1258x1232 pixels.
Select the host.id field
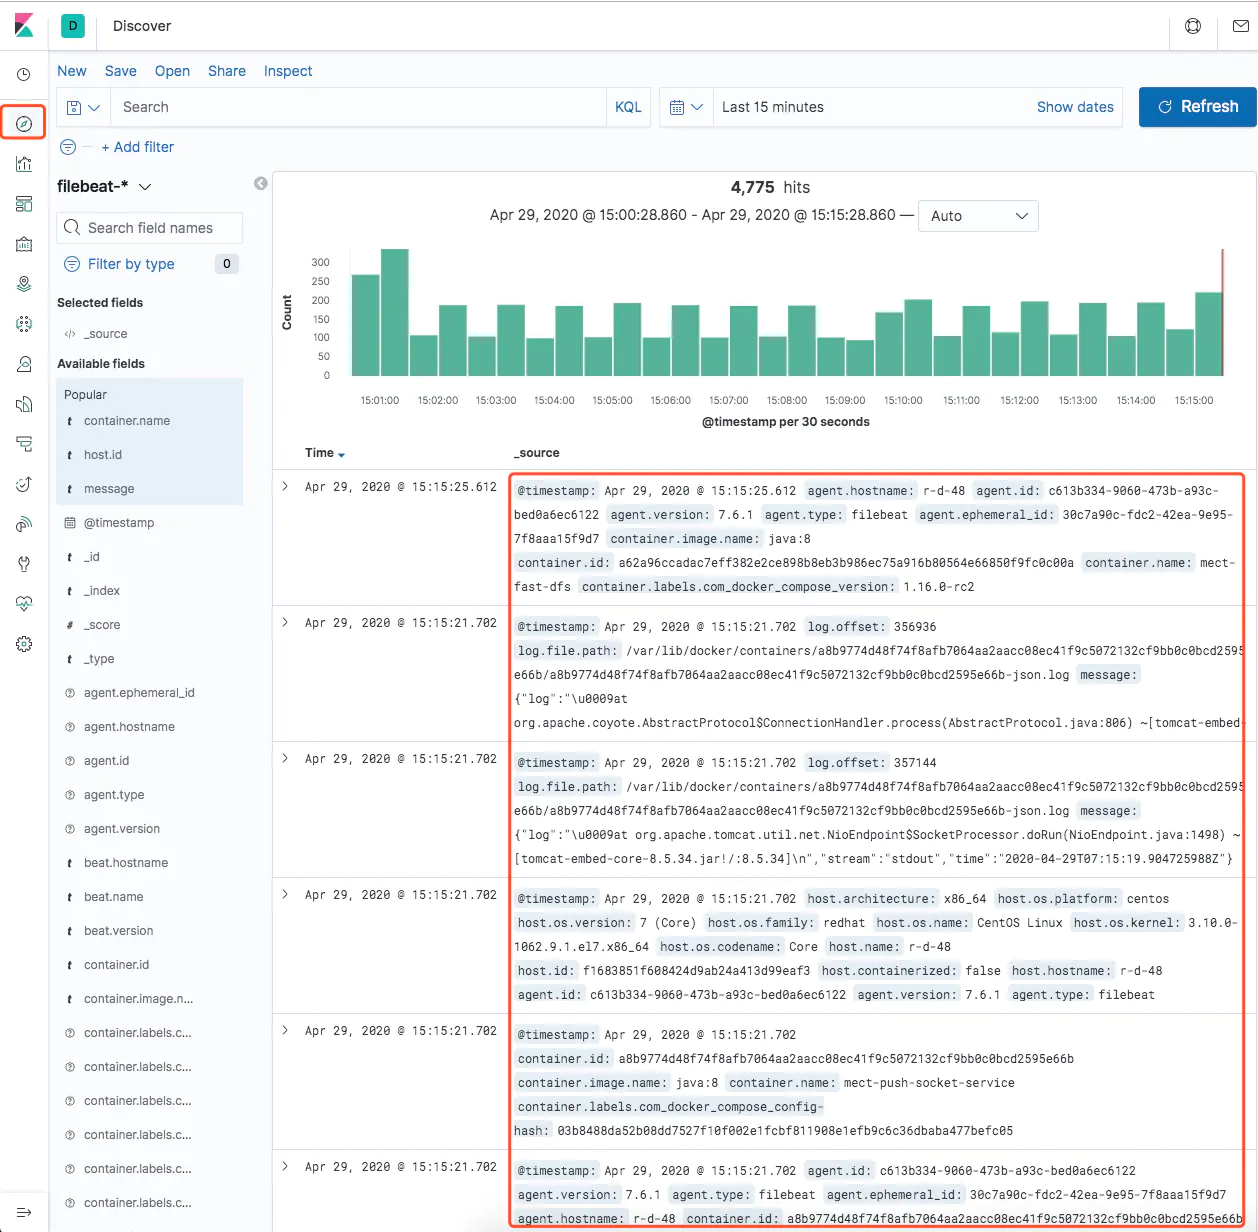(x=103, y=455)
